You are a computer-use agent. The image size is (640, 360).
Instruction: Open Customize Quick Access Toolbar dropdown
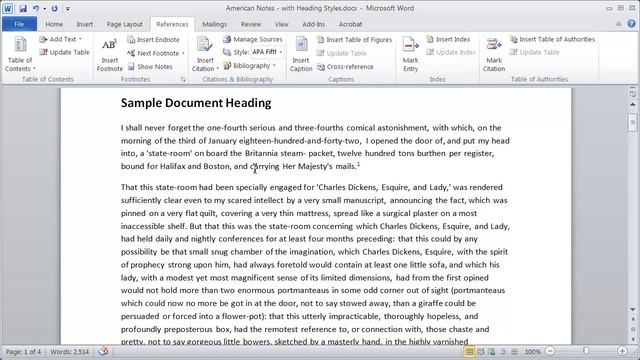pos(68,9)
